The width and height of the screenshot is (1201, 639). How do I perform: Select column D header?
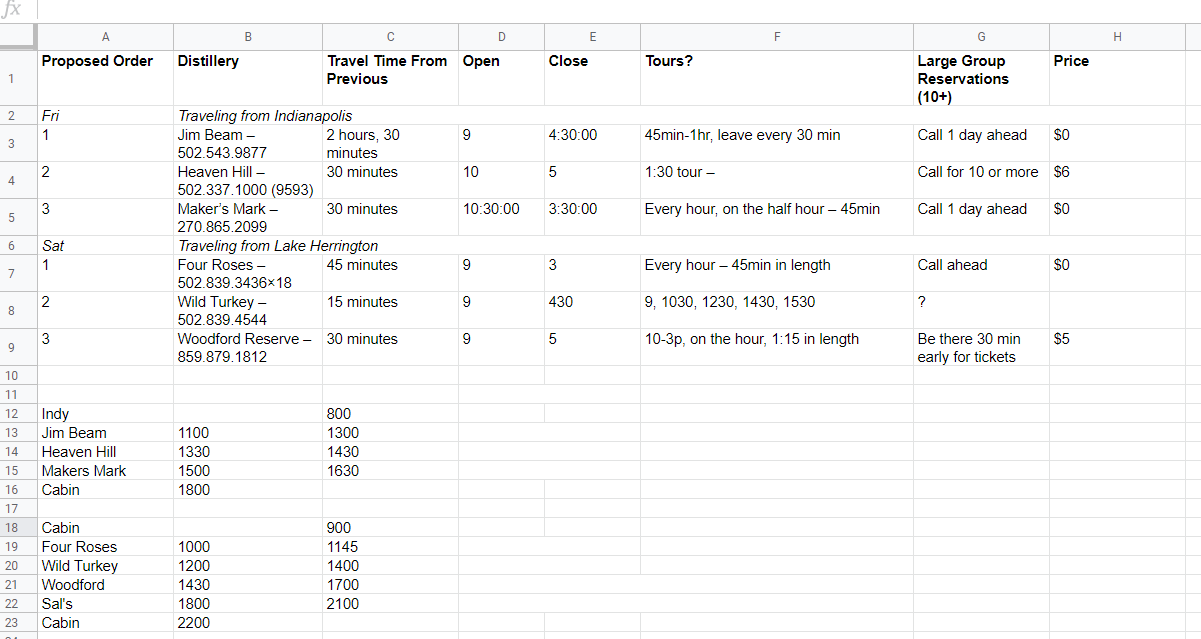tap(502, 37)
